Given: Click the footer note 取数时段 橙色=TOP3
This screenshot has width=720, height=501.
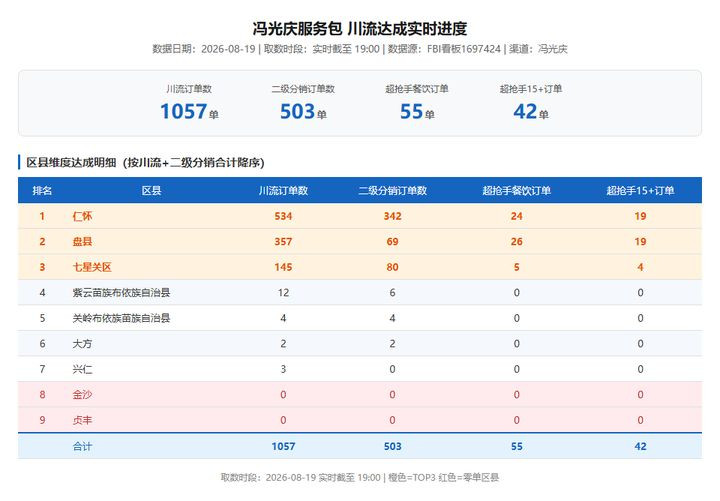Looking at the screenshot, I should pos(360,478).
